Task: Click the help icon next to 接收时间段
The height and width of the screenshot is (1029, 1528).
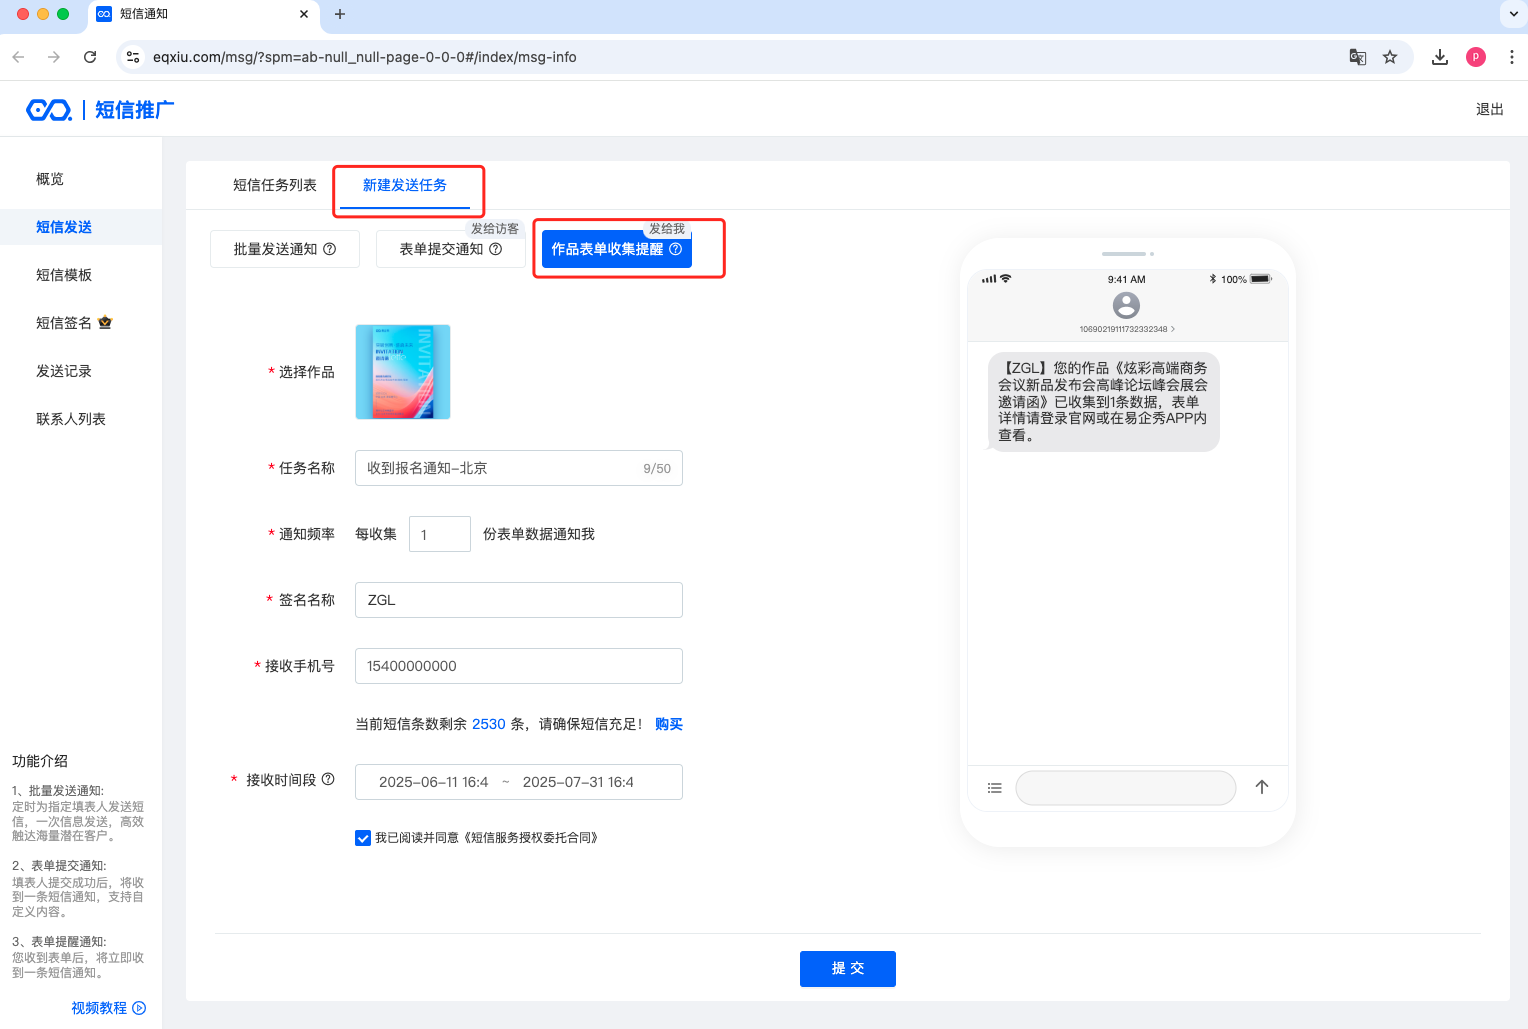Action: click(328, 779)
